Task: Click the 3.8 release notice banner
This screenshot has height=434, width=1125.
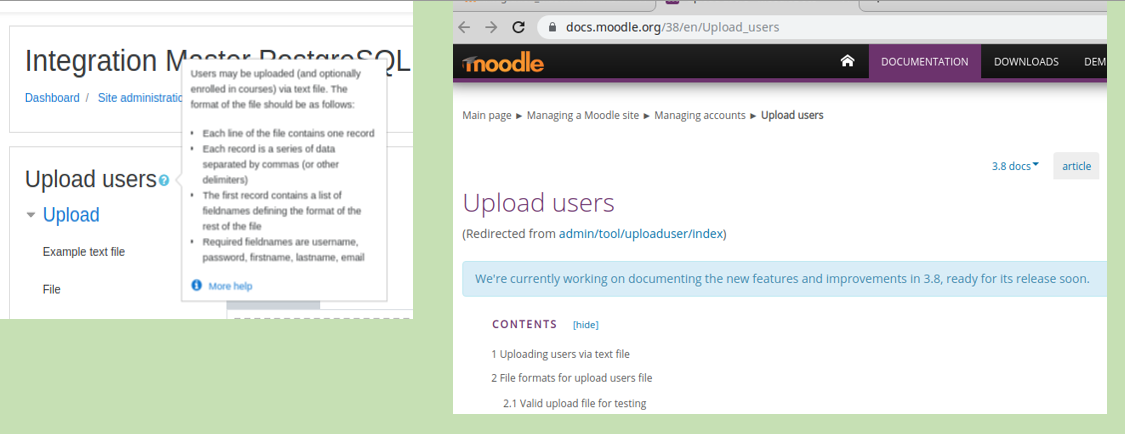Action: point(785,279)
